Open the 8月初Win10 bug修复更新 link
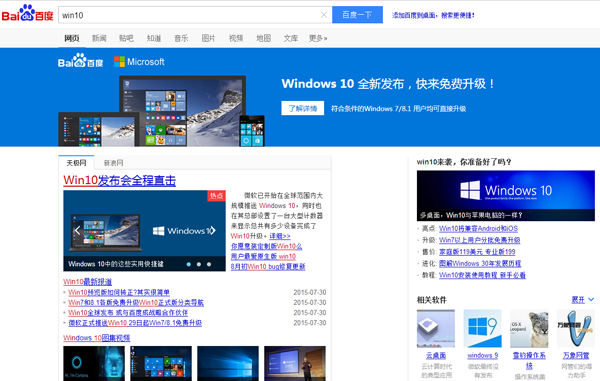Image resolution: width=600 pixels, height=381 pixels. point(268,266)
